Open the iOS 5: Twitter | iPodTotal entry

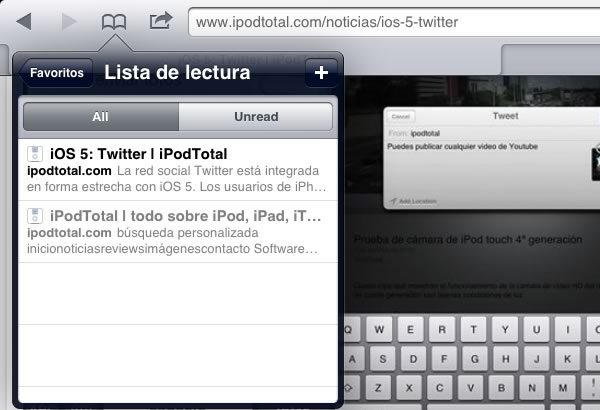[x=178, y=170]
